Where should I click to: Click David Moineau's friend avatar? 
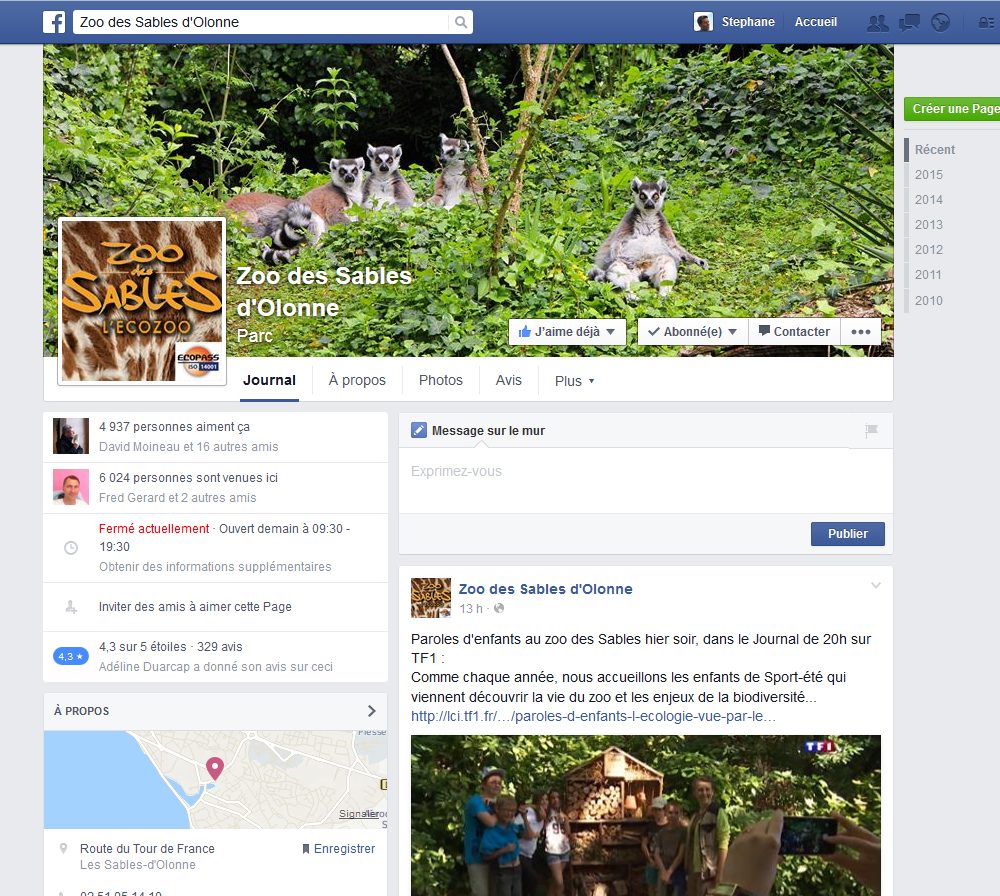point(71,436)
